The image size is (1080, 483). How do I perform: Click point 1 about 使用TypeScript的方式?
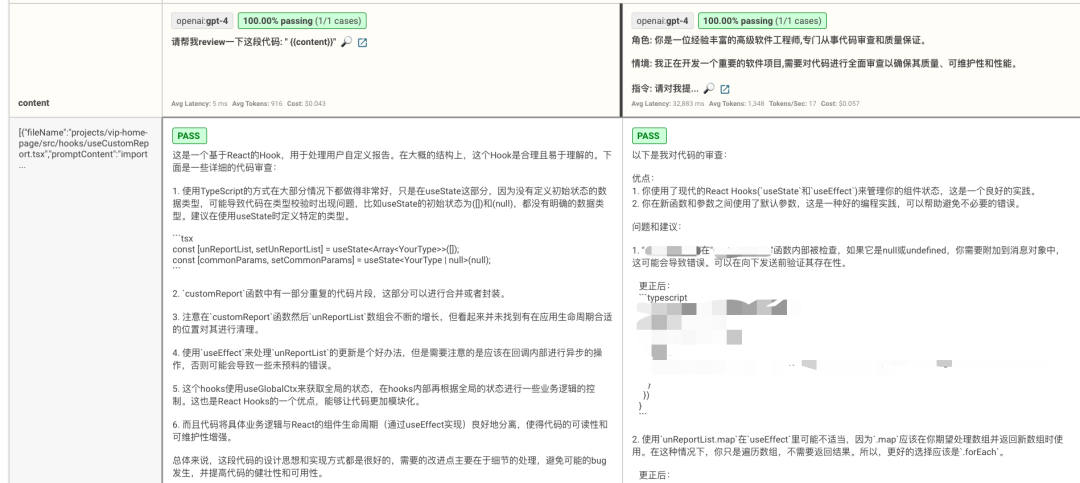391,203
